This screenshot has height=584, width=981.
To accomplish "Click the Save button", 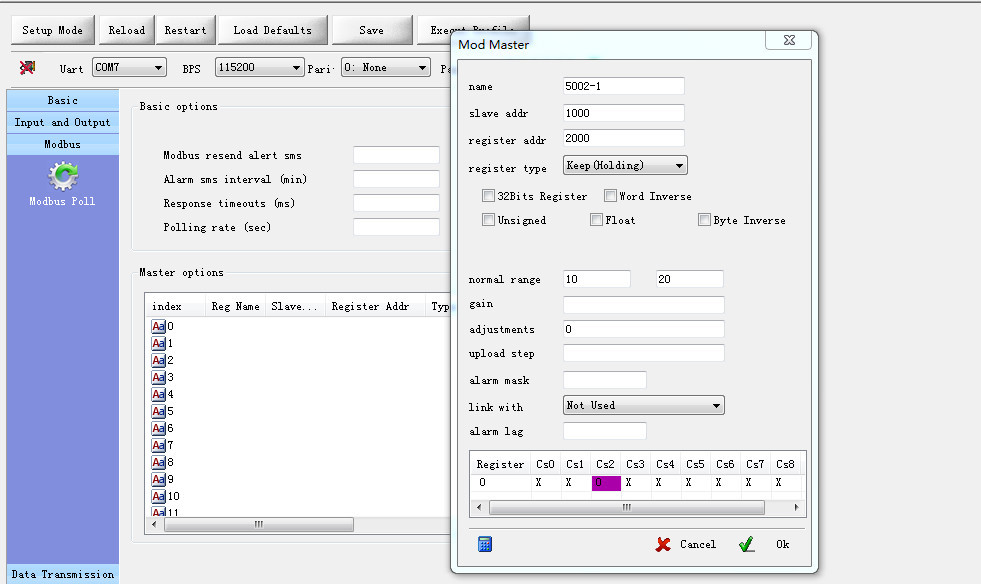I will pyautogui.click(x=372, y=30).
